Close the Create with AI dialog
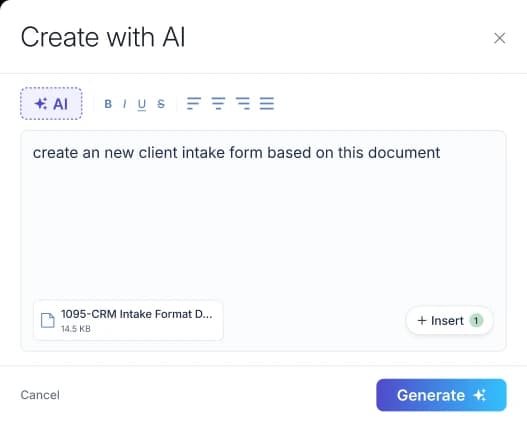Screen dimensions: 527x425 [x=500, y=38]
